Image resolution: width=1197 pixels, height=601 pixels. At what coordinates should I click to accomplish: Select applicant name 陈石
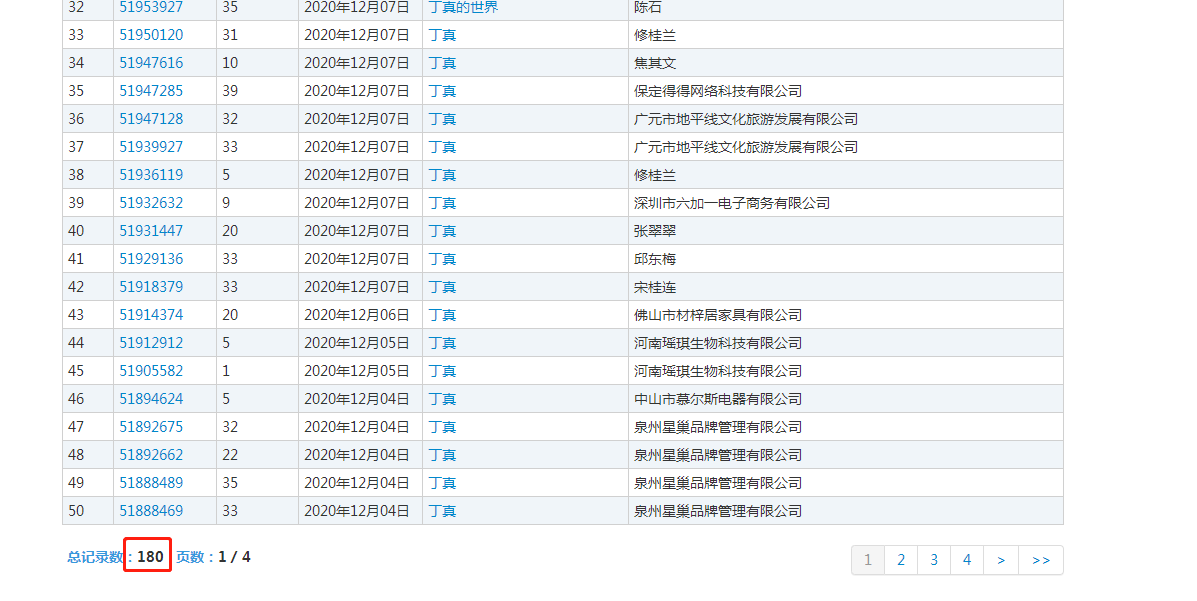[x=648, y=8]
